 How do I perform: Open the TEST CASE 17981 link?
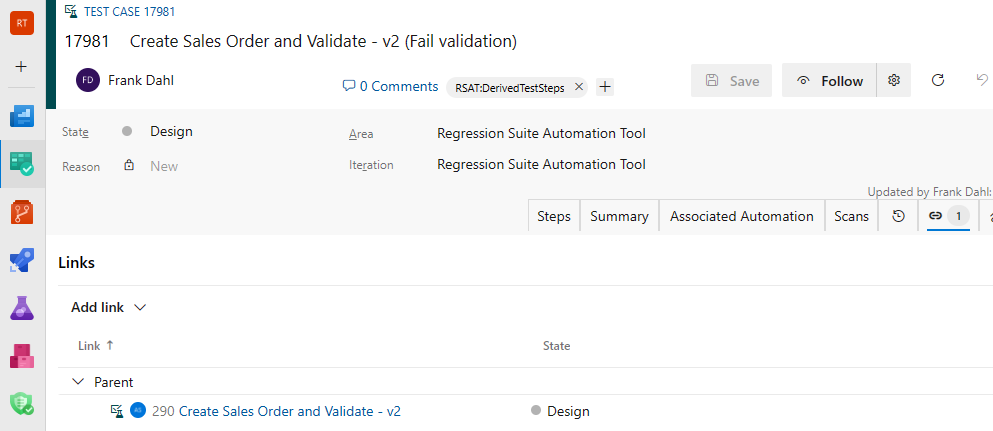(x=129, y=11)
